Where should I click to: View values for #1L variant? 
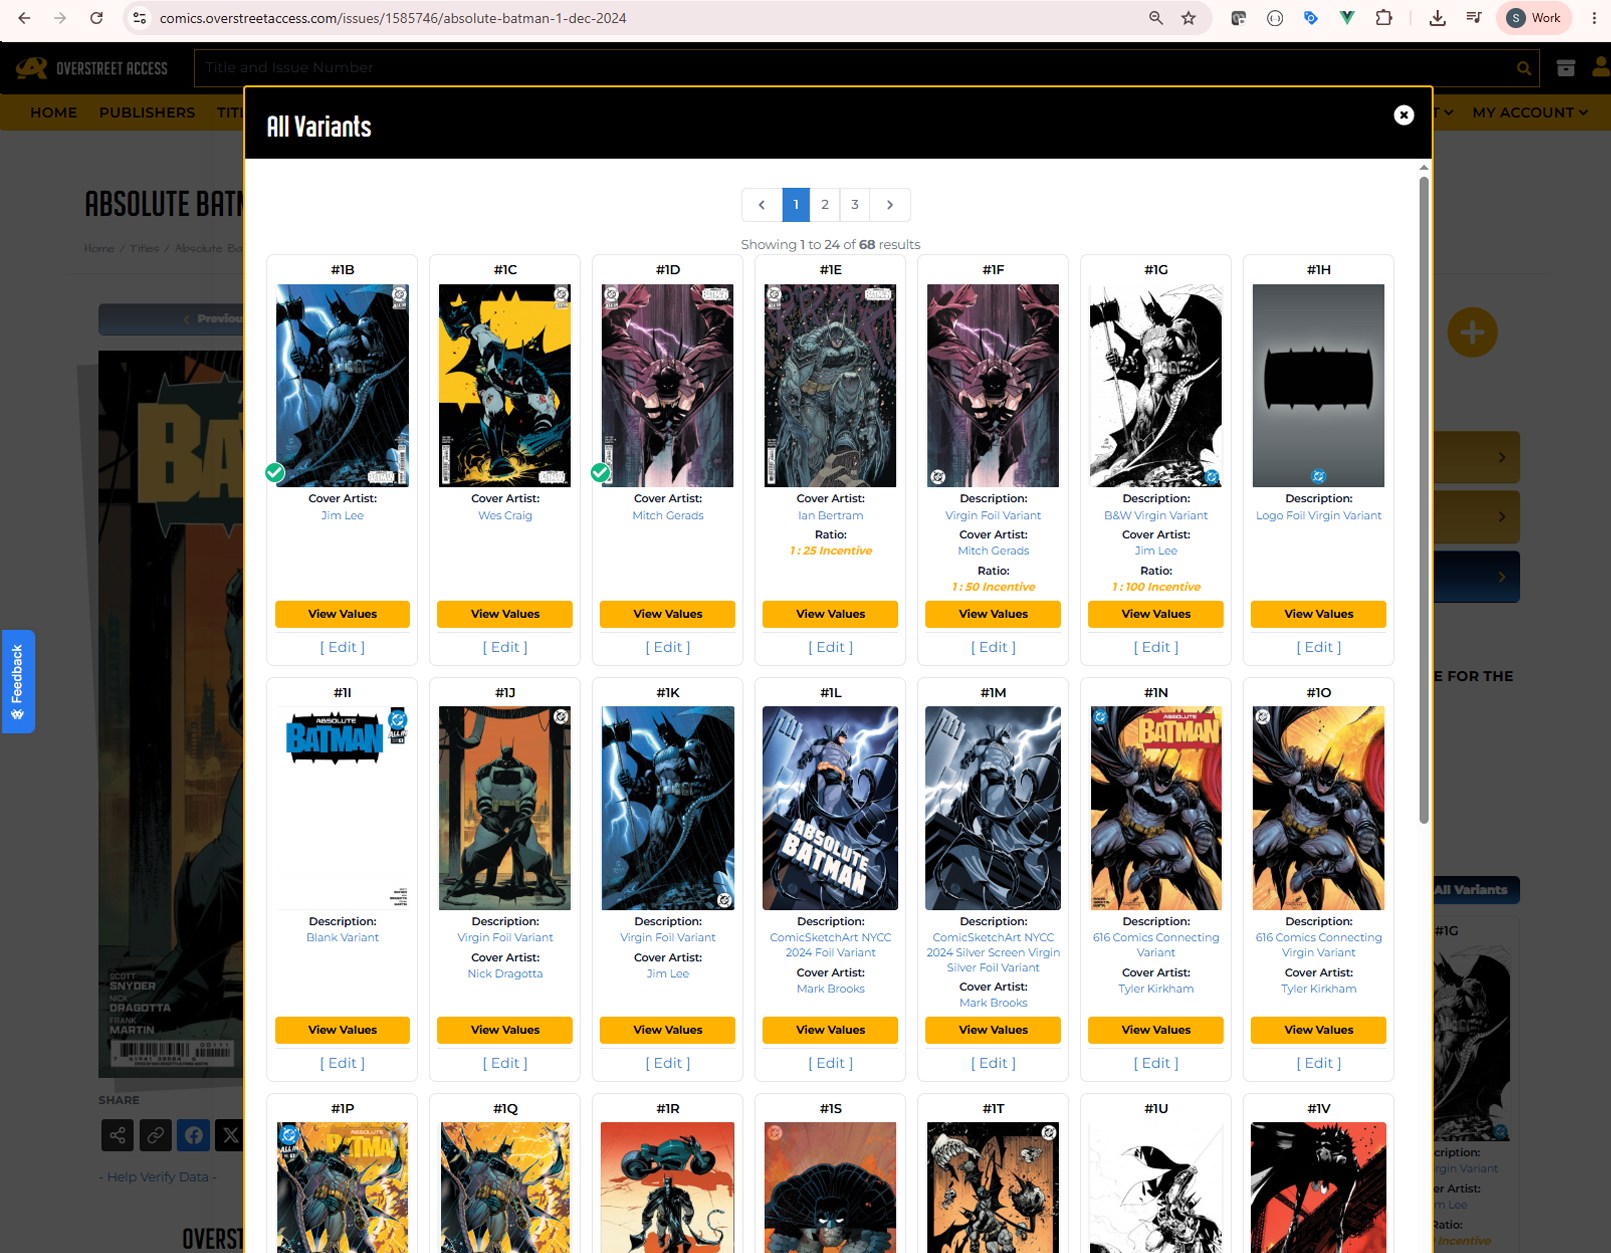pyautogui.click(x=830, y=1030)
